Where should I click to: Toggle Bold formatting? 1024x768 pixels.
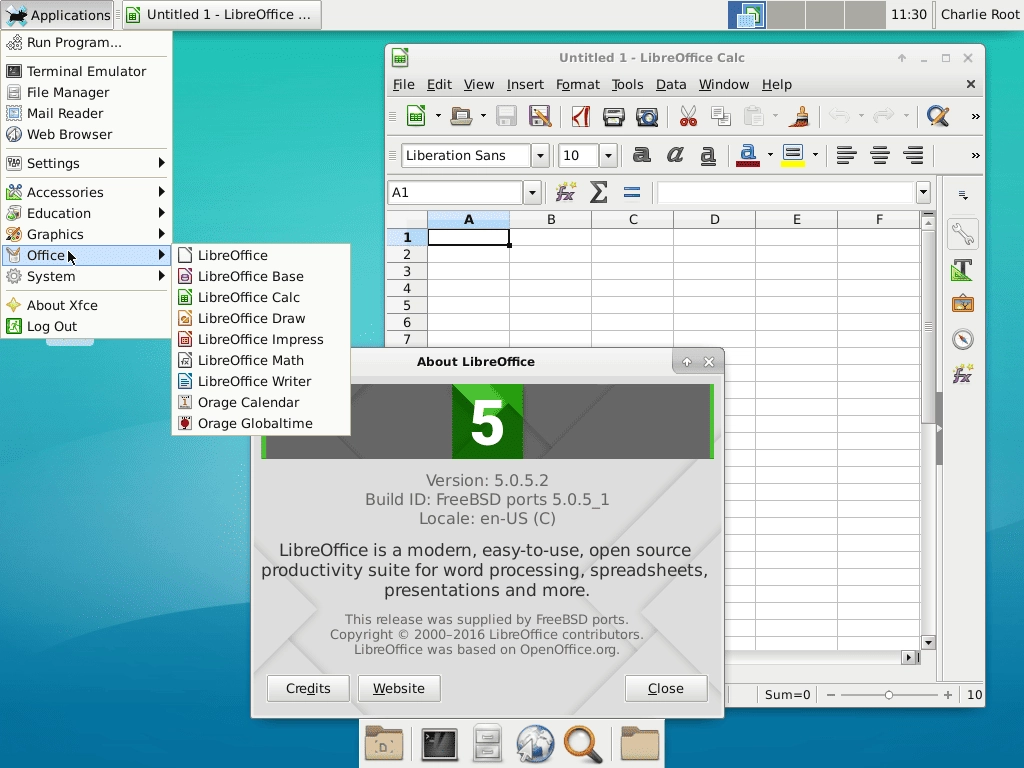point(641,155)
